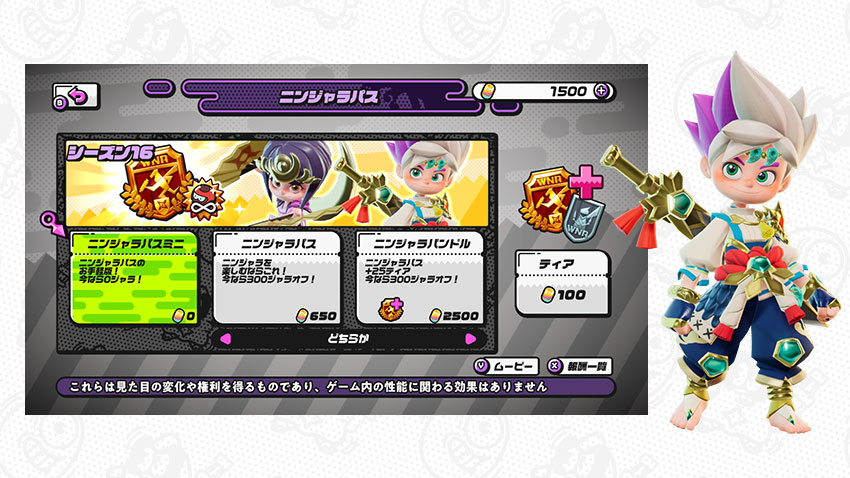Click the Jala currency coin icon

[x=487, y=91]
